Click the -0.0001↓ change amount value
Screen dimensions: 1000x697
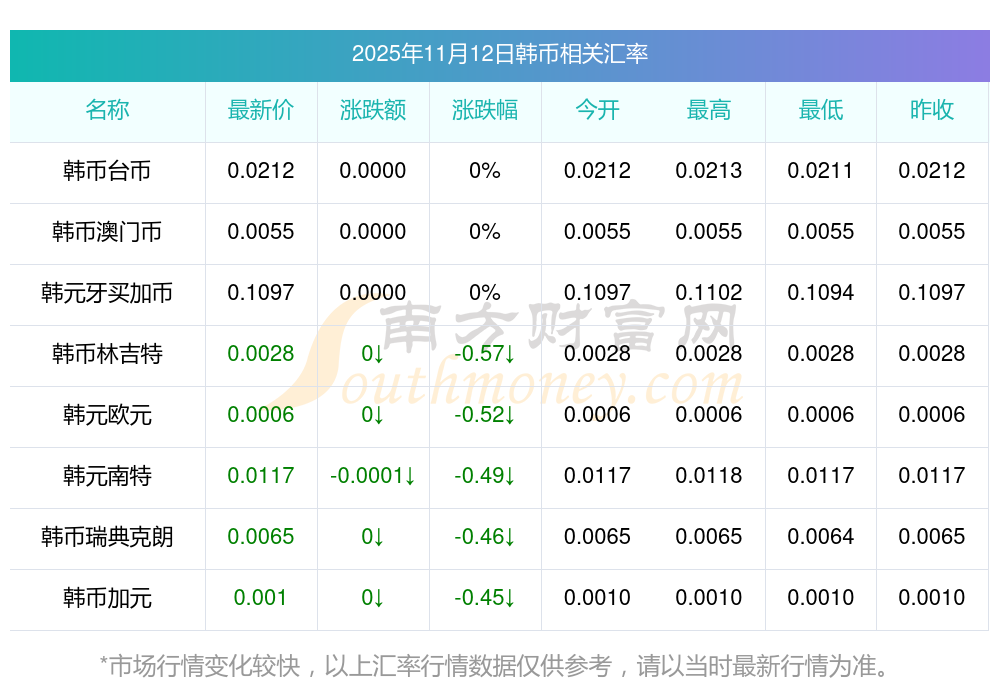click(x=373, y=476)
